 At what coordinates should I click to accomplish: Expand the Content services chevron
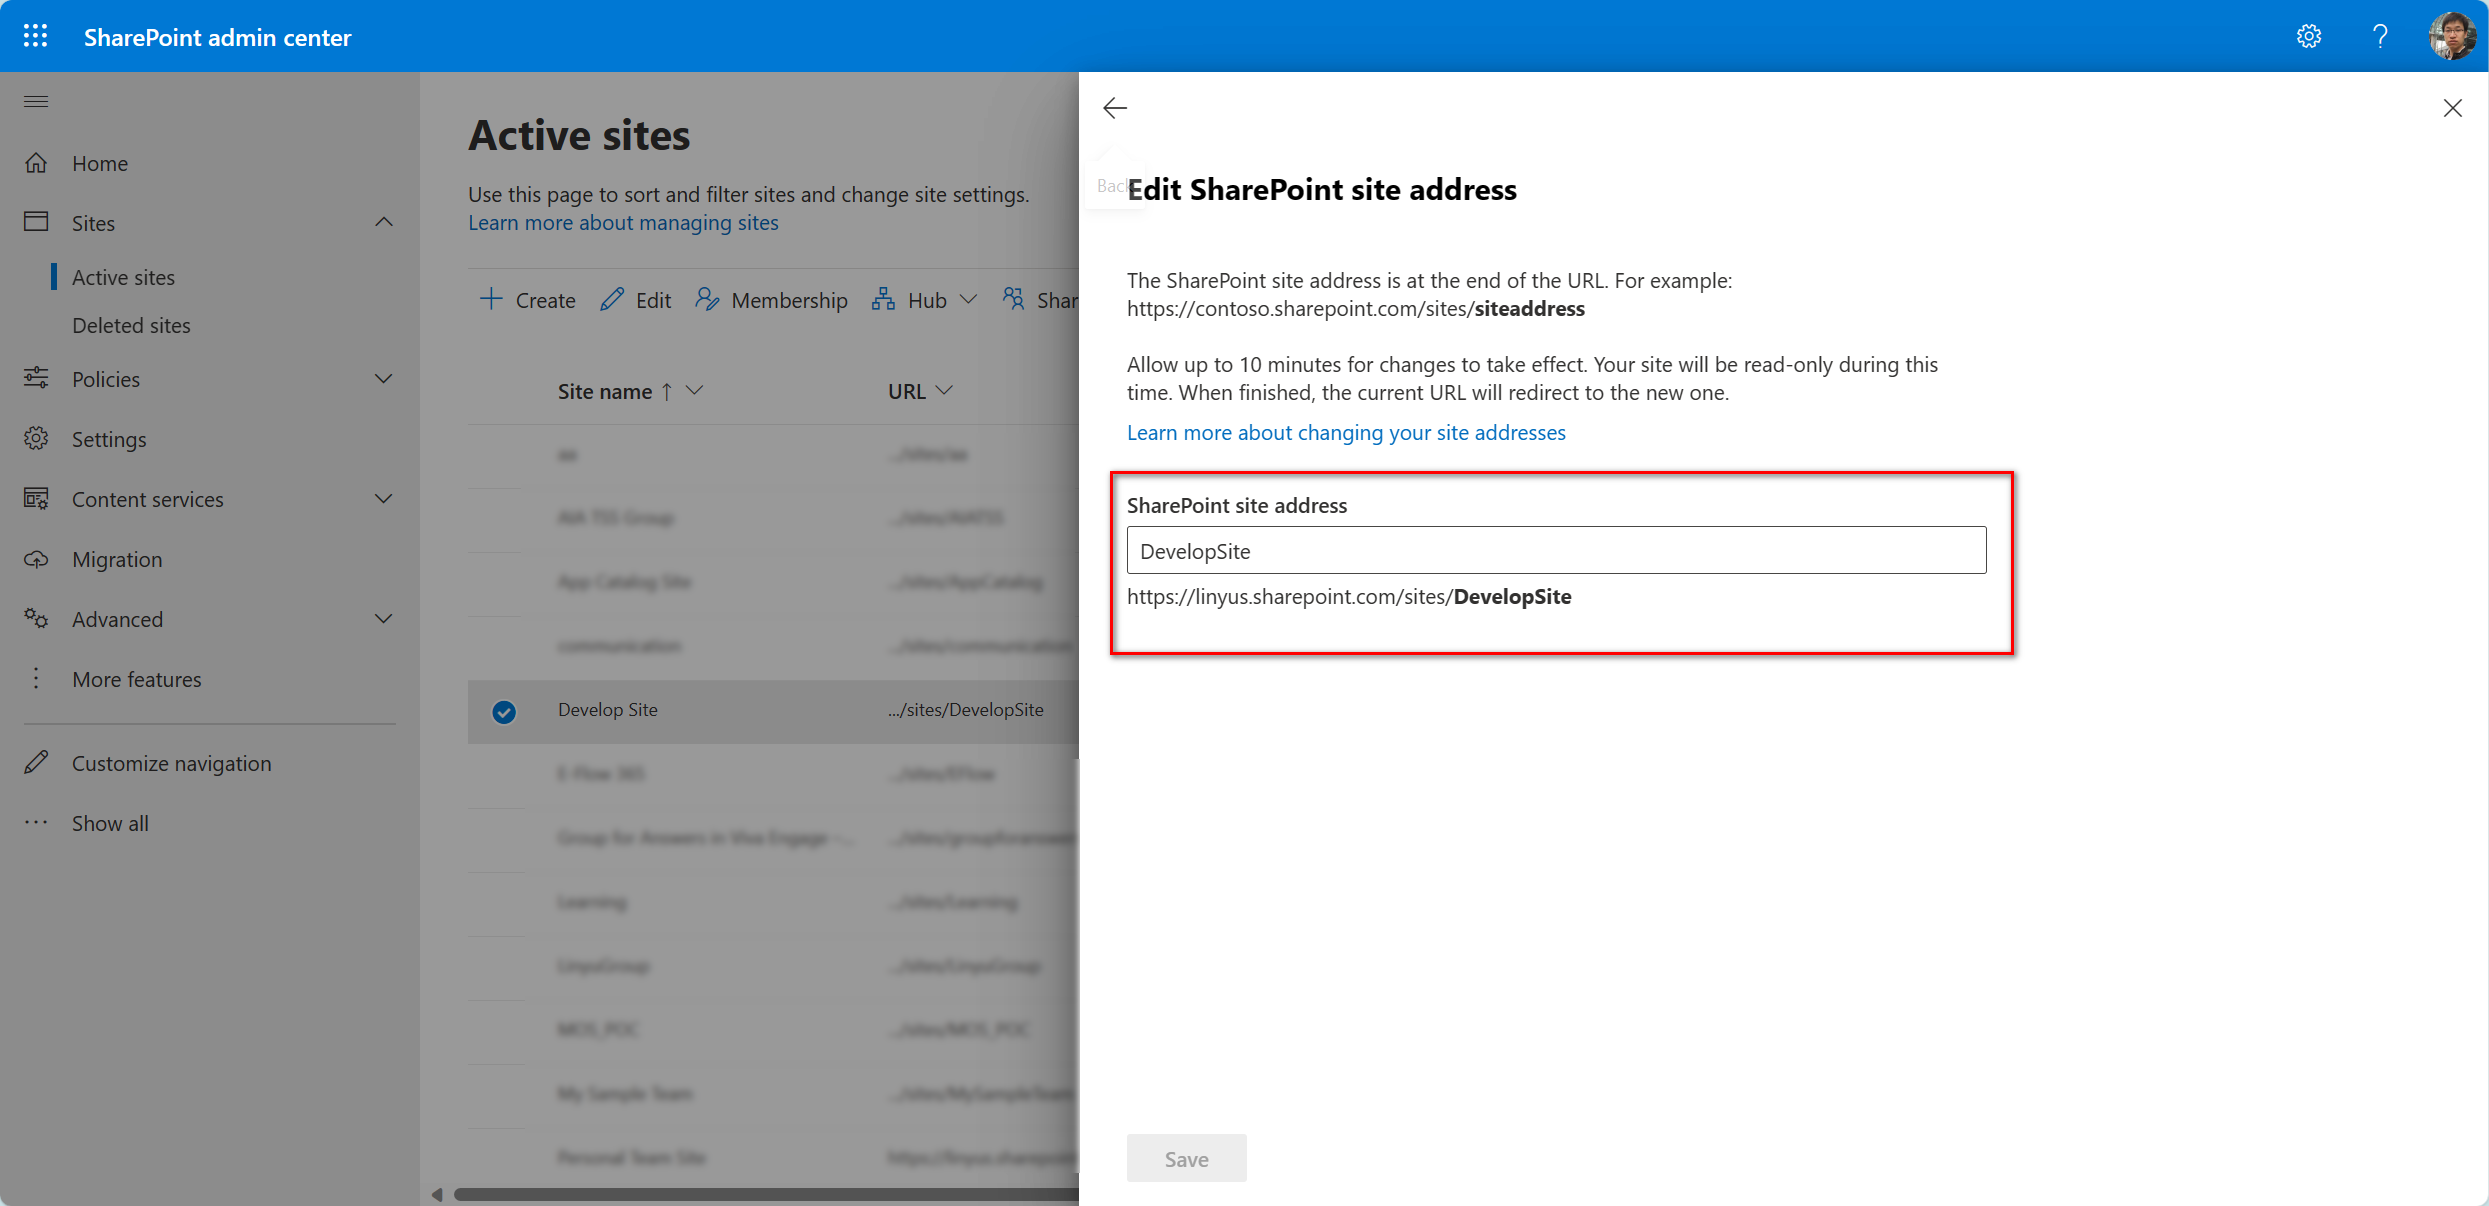384,498
